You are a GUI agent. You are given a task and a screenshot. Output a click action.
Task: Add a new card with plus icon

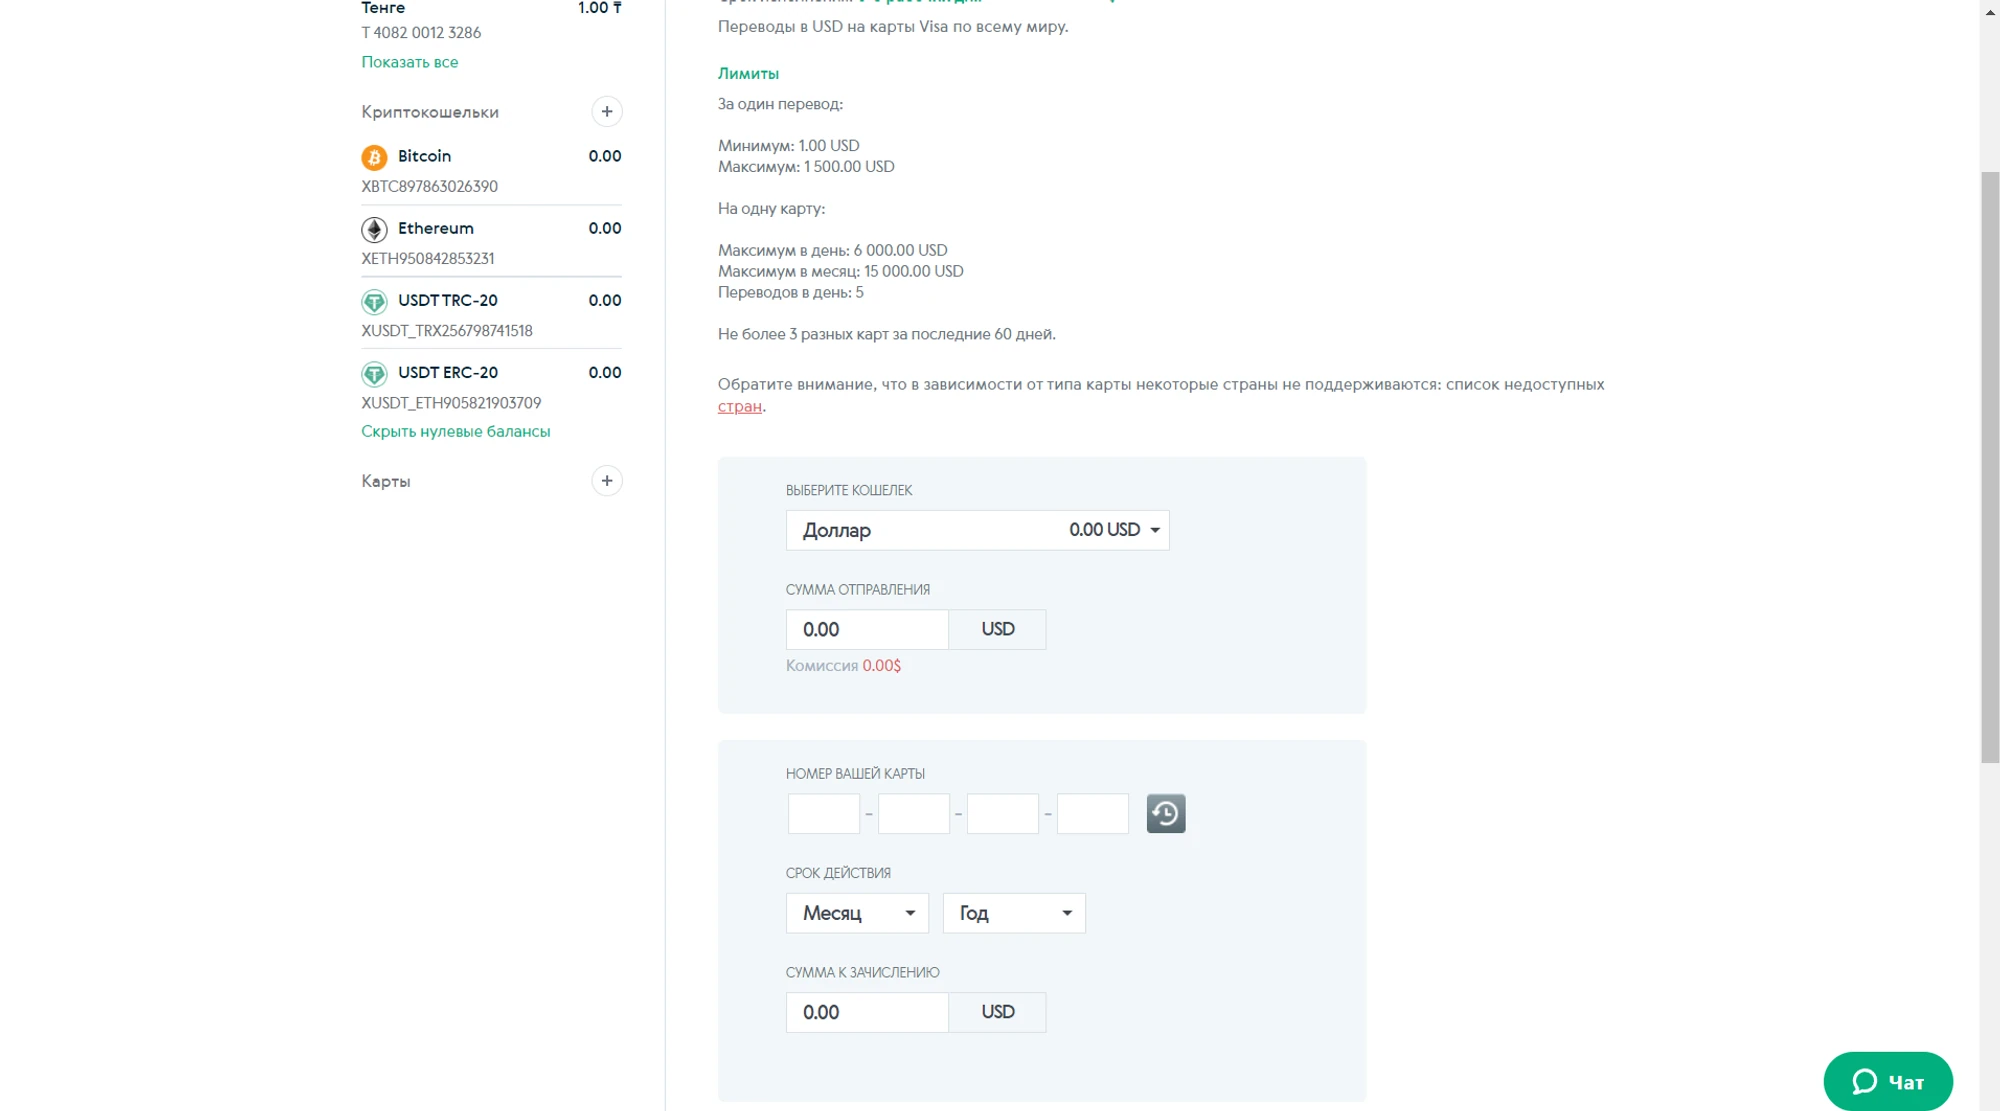606,481
